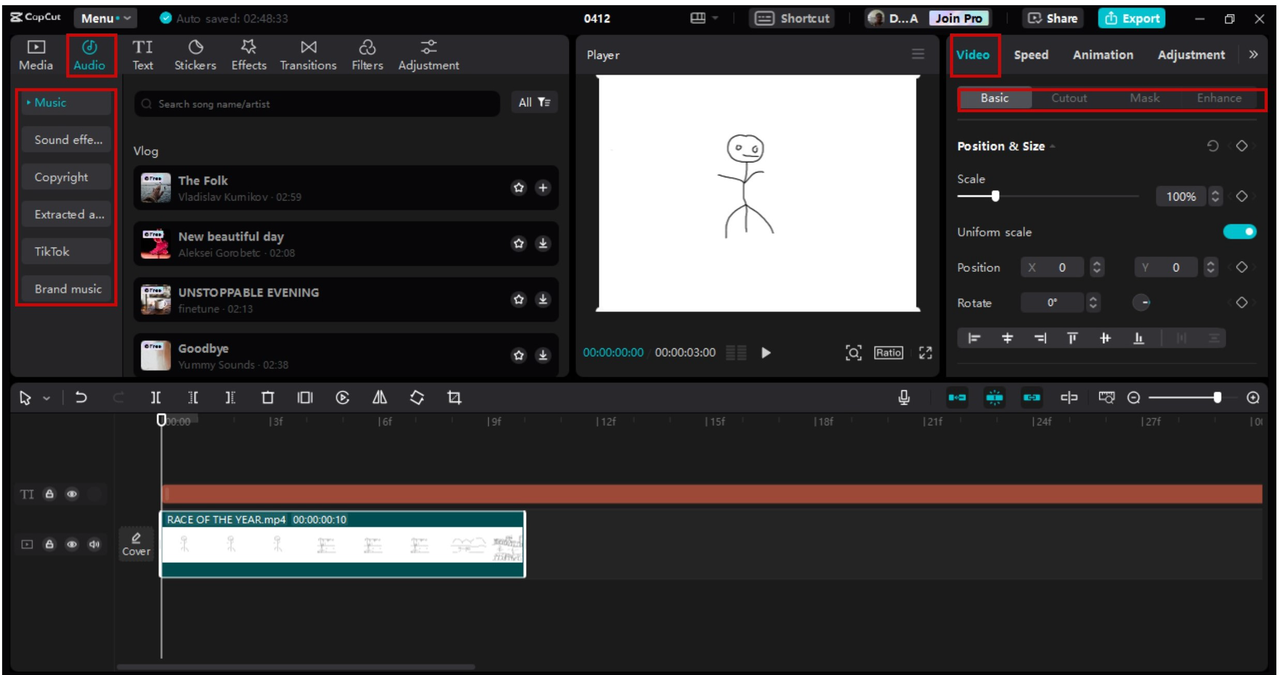Open the Menu dropdown
Screen dimensions: 1280x675
tap(106, 18)
